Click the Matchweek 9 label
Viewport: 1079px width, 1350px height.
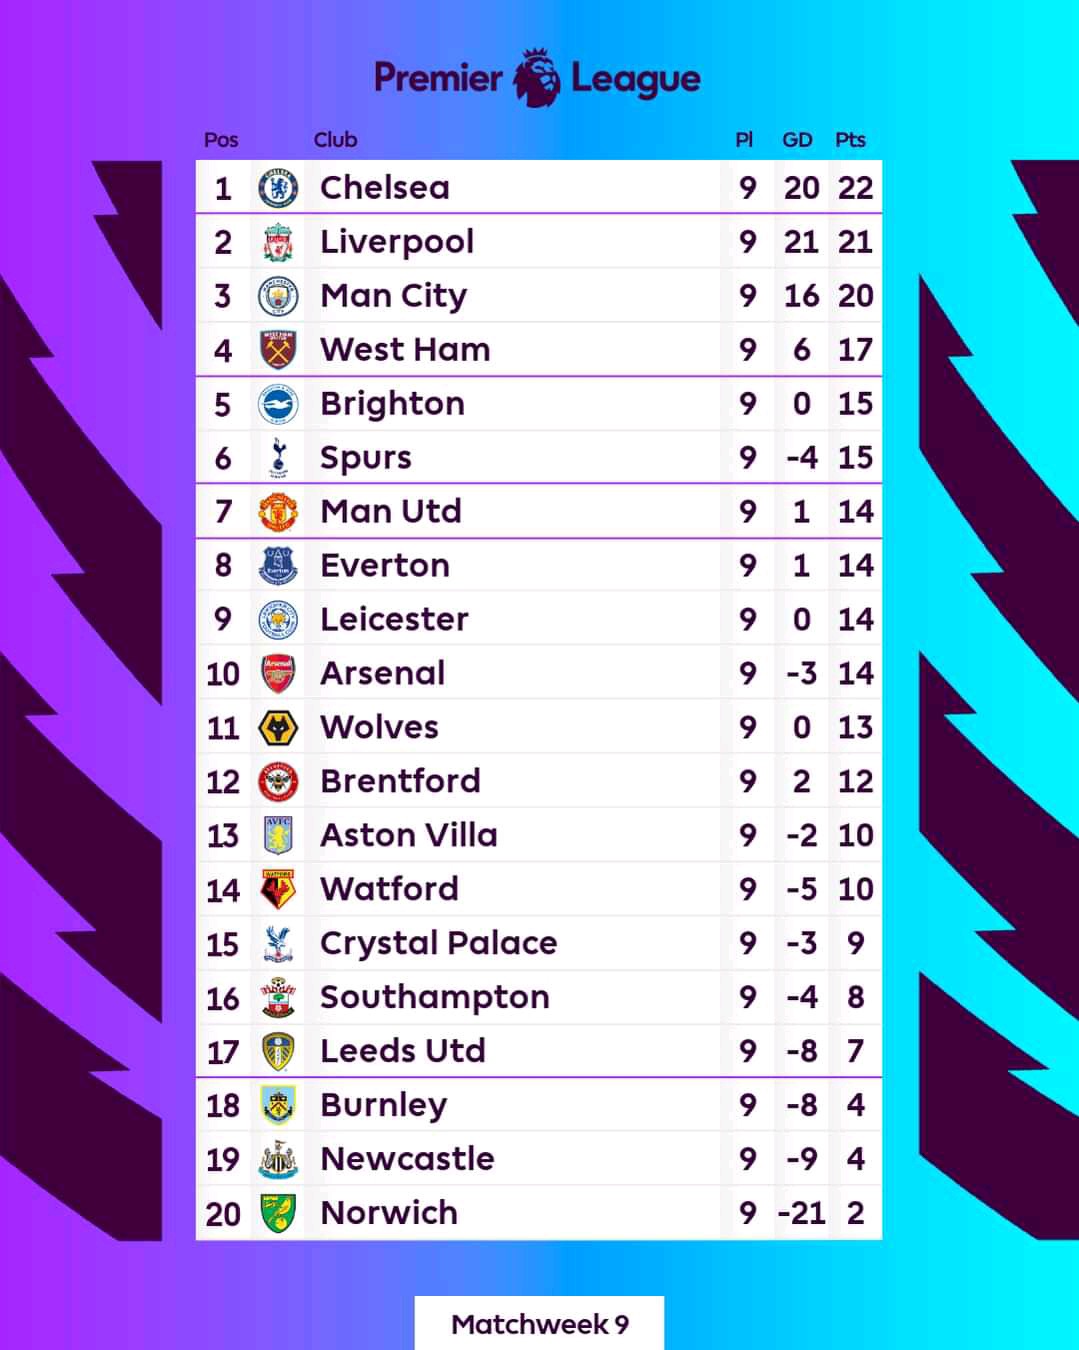point(539,1324)
